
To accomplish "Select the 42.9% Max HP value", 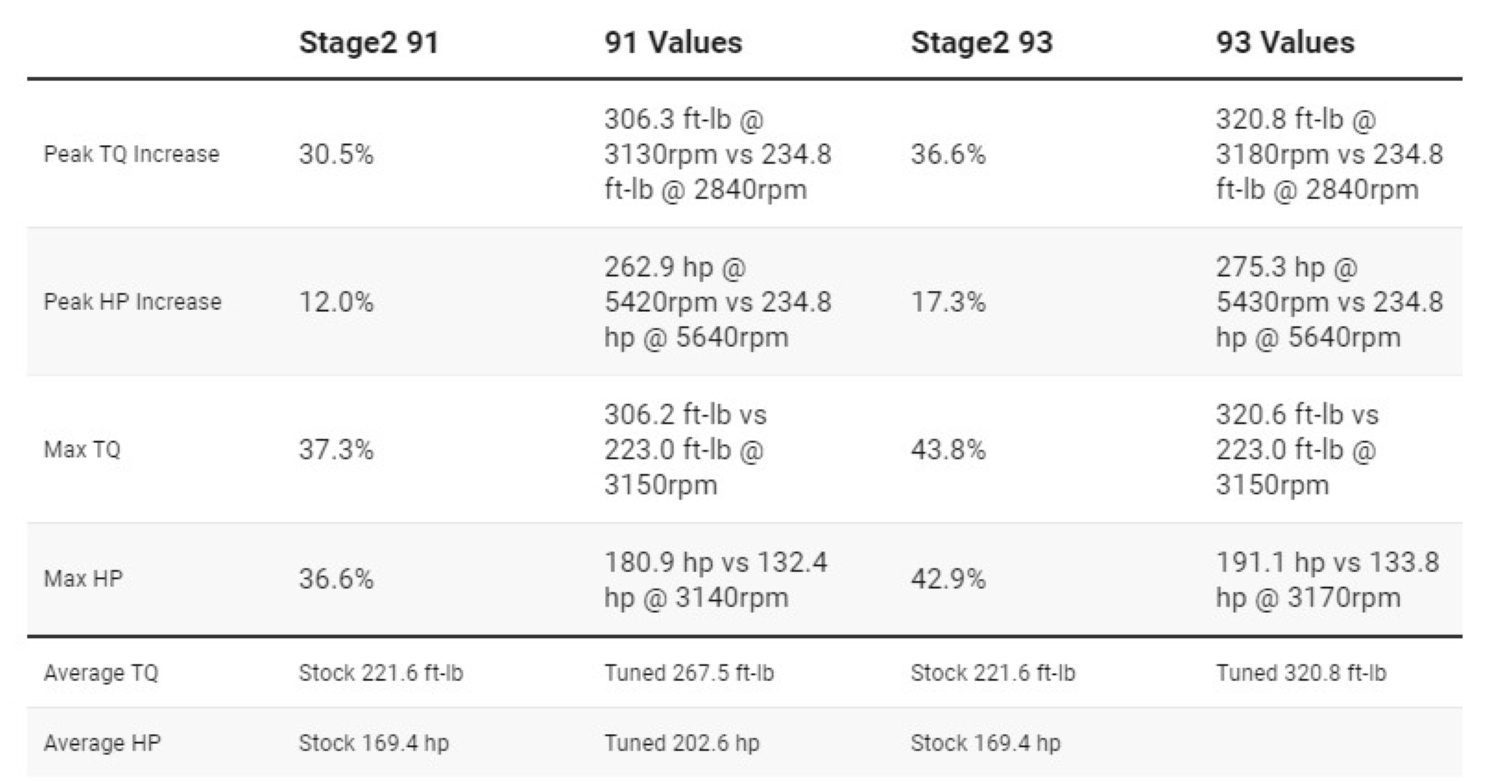I will [x=948, y=578].
